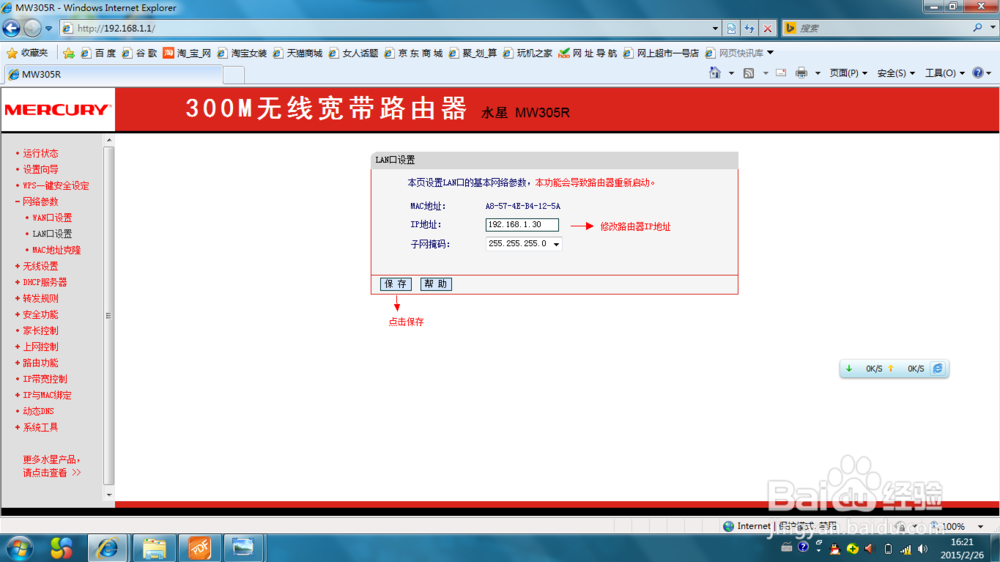Image resolution: width=1000 pixels, height=562 pixels.
Task: Click the Windows Start orb
Action: (20, 548)
